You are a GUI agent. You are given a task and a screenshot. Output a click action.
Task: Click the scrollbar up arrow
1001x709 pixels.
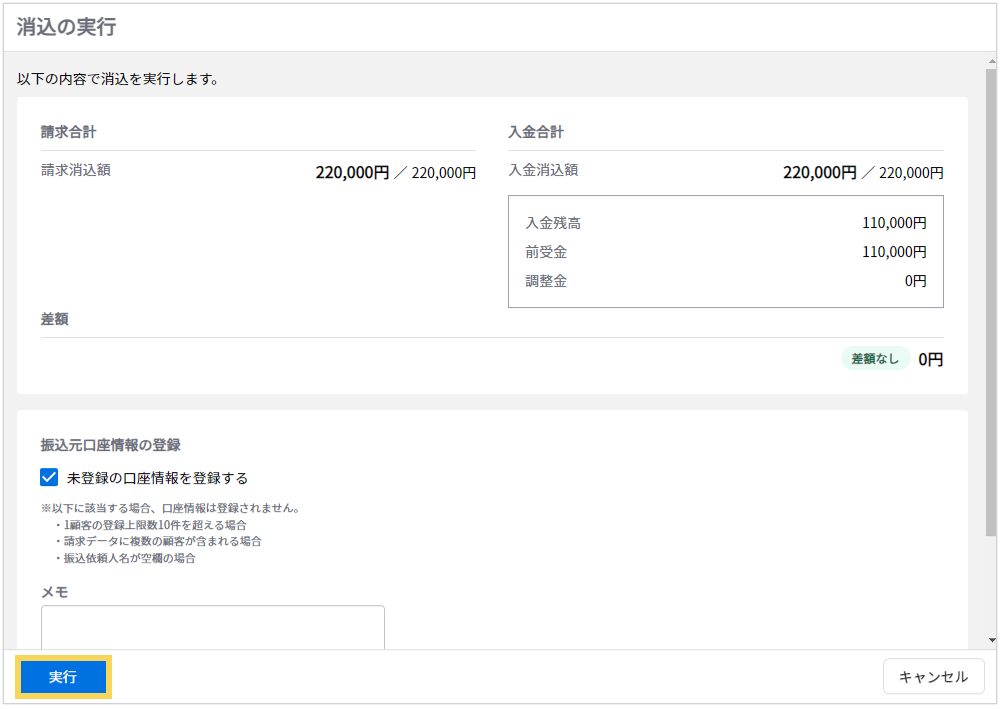point(991,62)
